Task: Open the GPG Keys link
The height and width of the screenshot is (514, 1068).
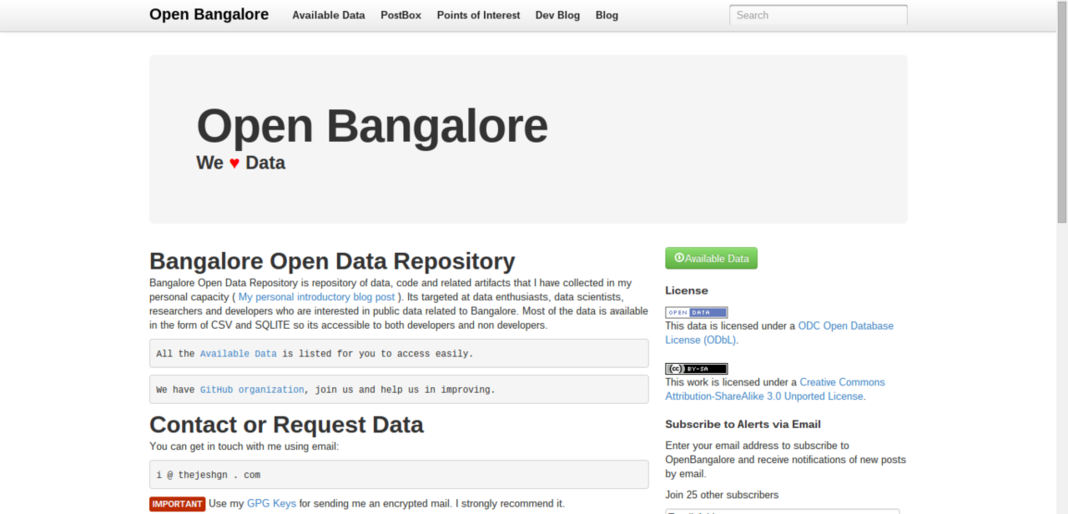Action: 271,504
